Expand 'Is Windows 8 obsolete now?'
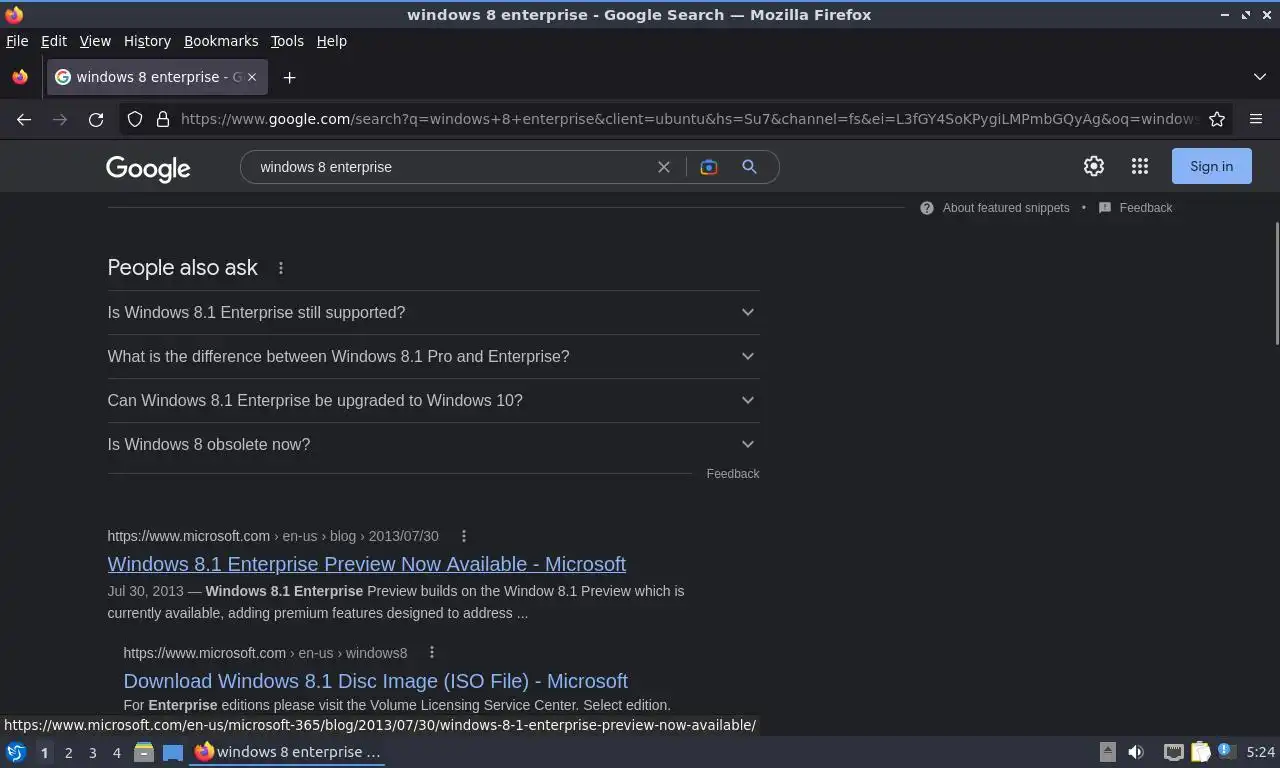This screenshot has height=768, width=1280. pyautogui.click(x=433, y=444)
